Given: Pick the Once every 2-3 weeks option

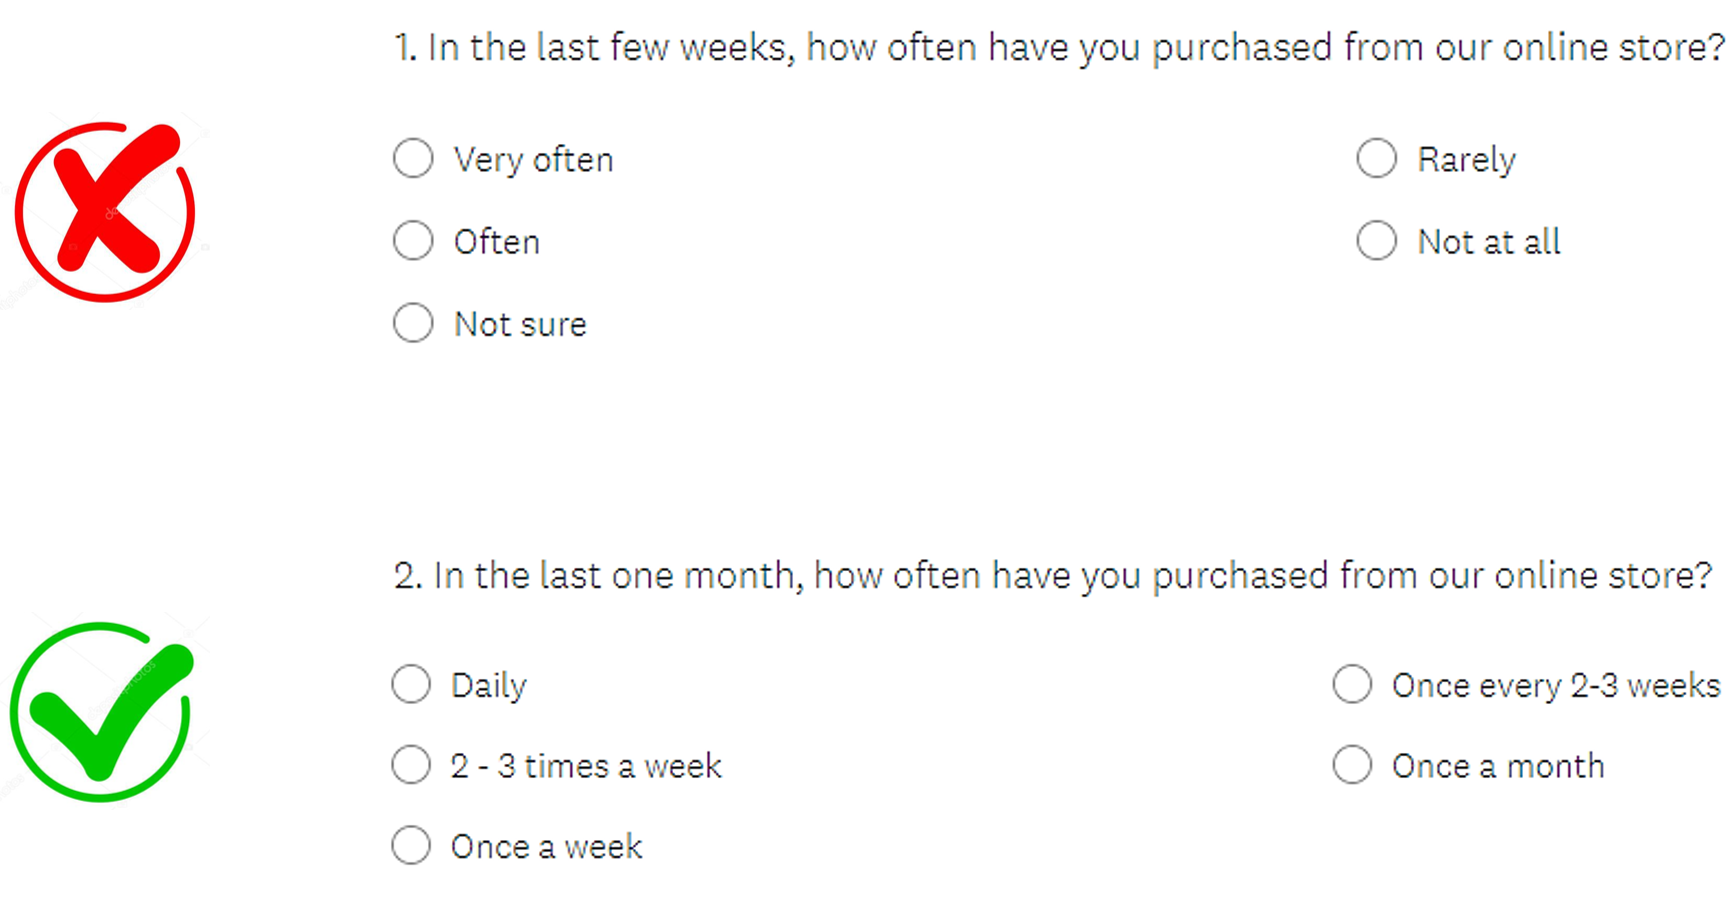Looking at the screenshot, I should coord(1352,684).
